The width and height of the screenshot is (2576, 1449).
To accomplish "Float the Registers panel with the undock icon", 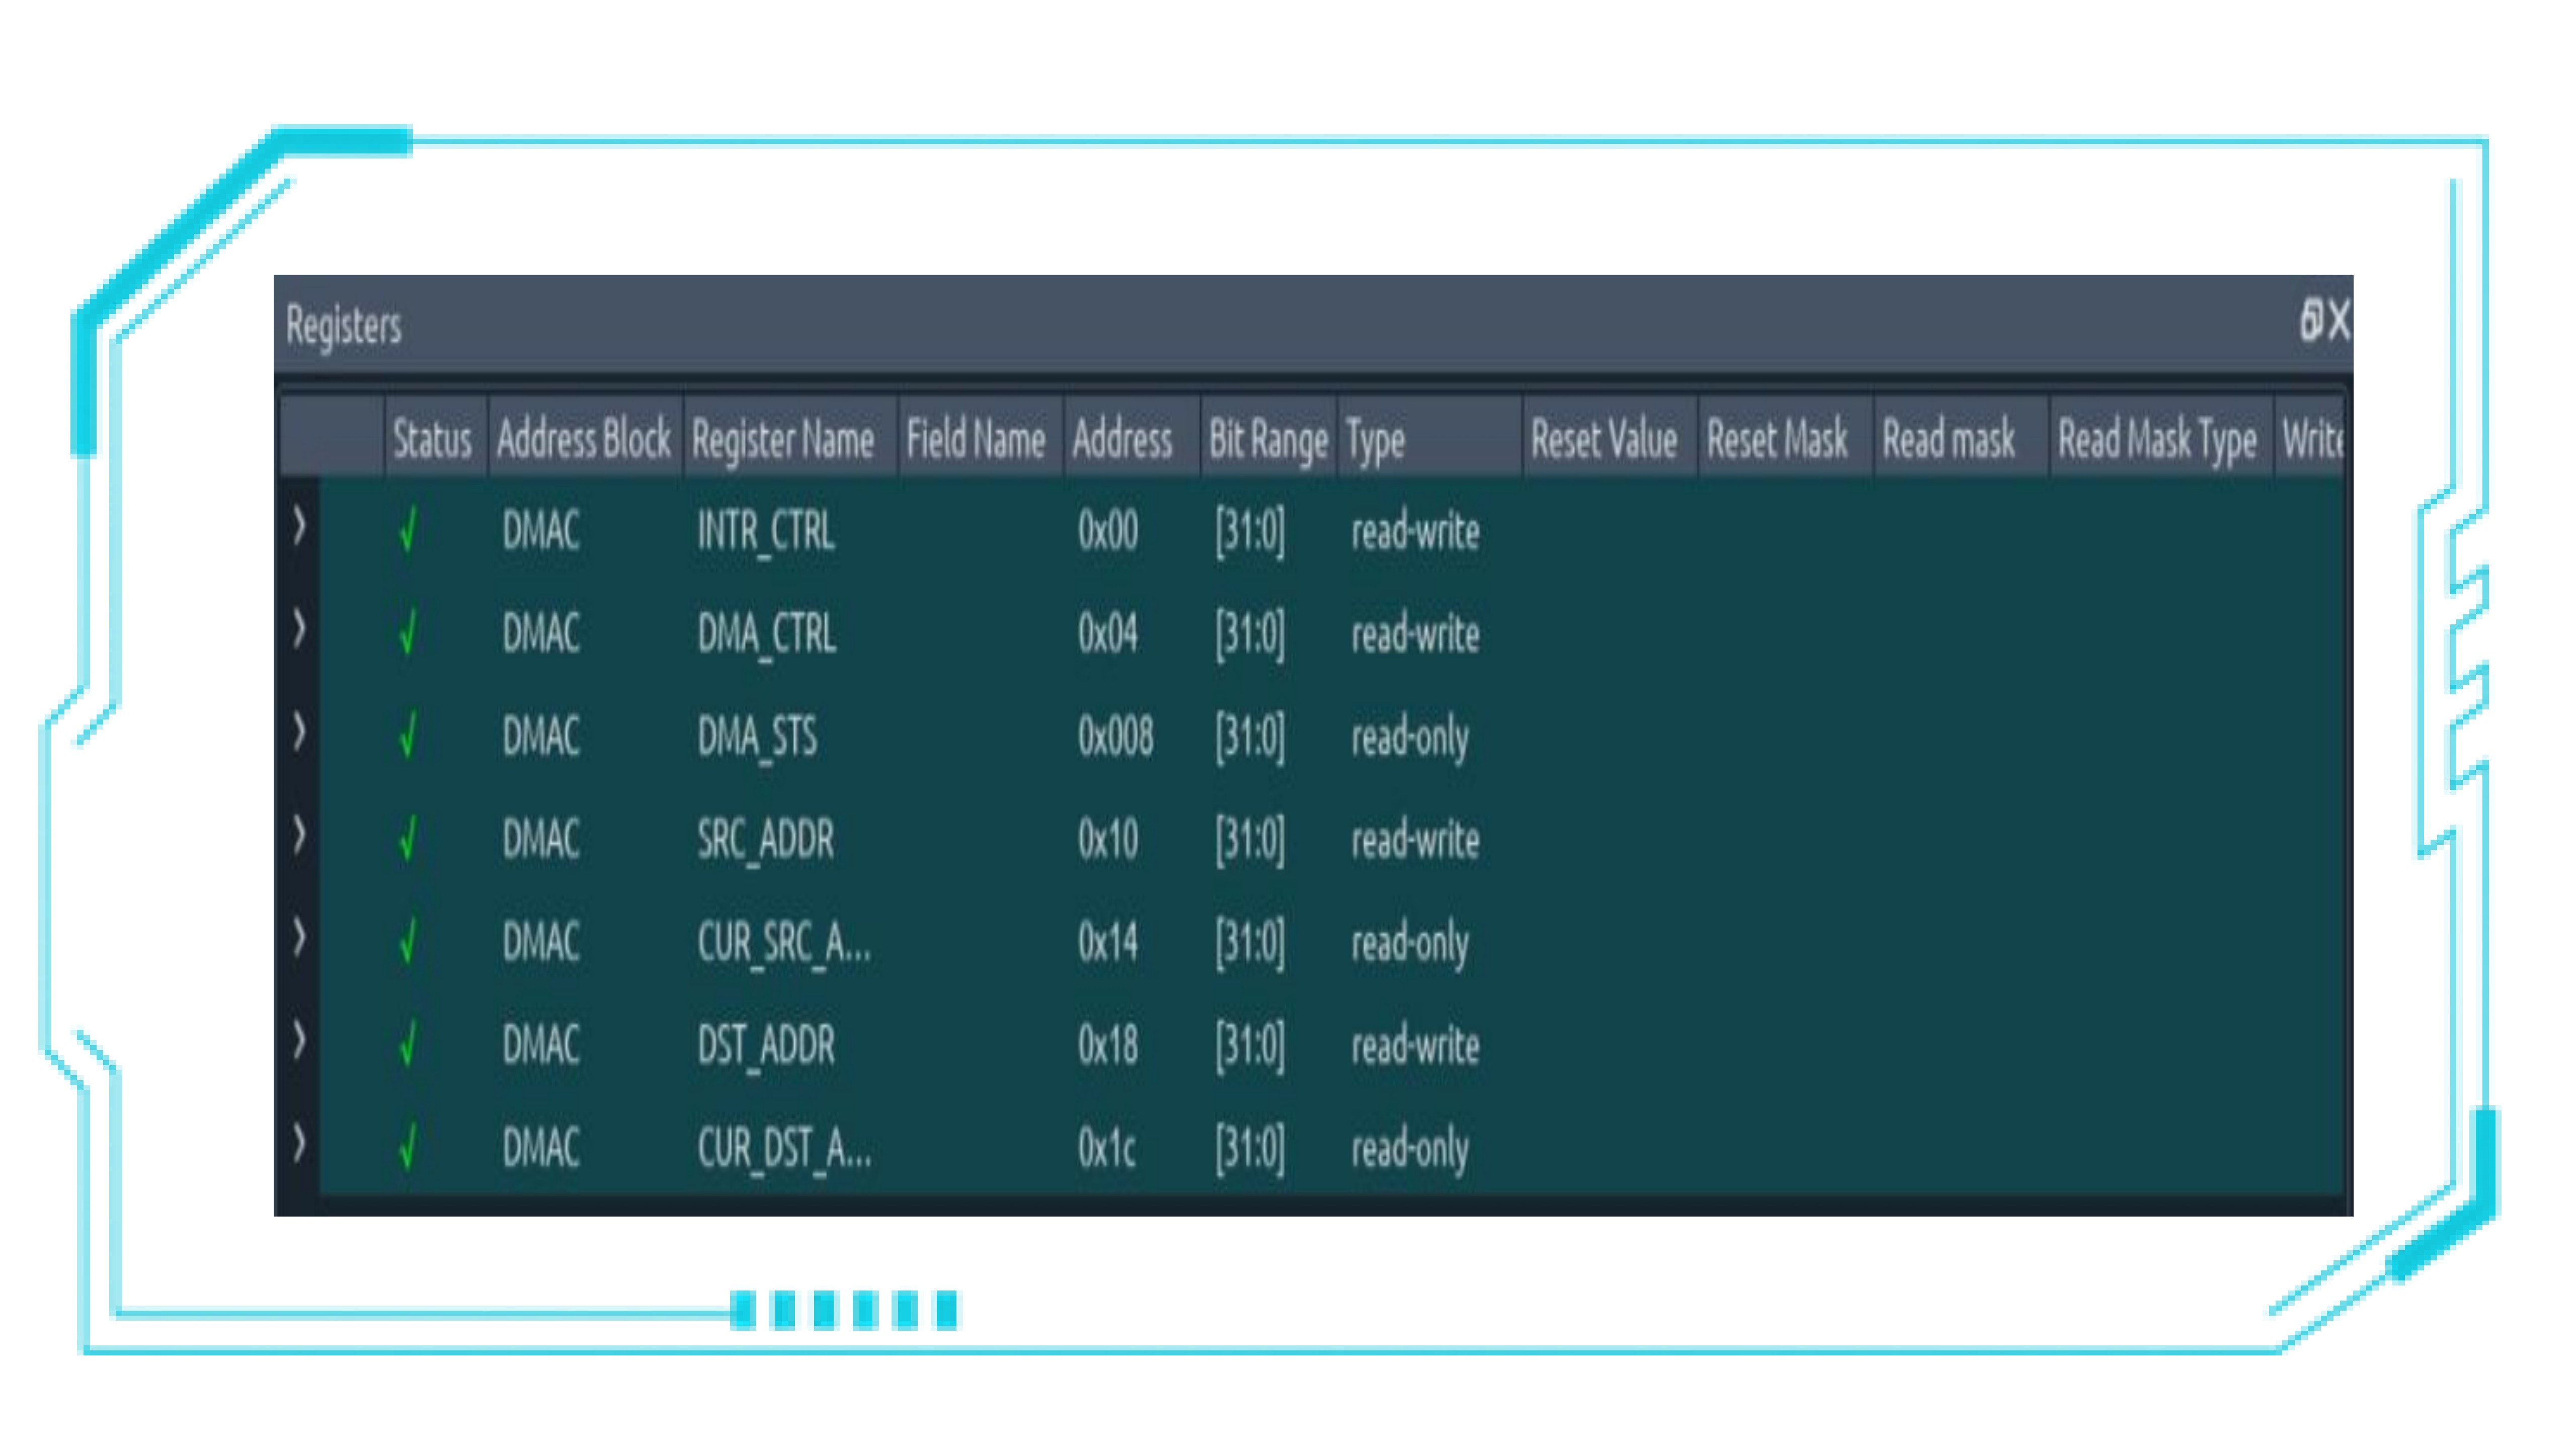I will coord(2311,321).
